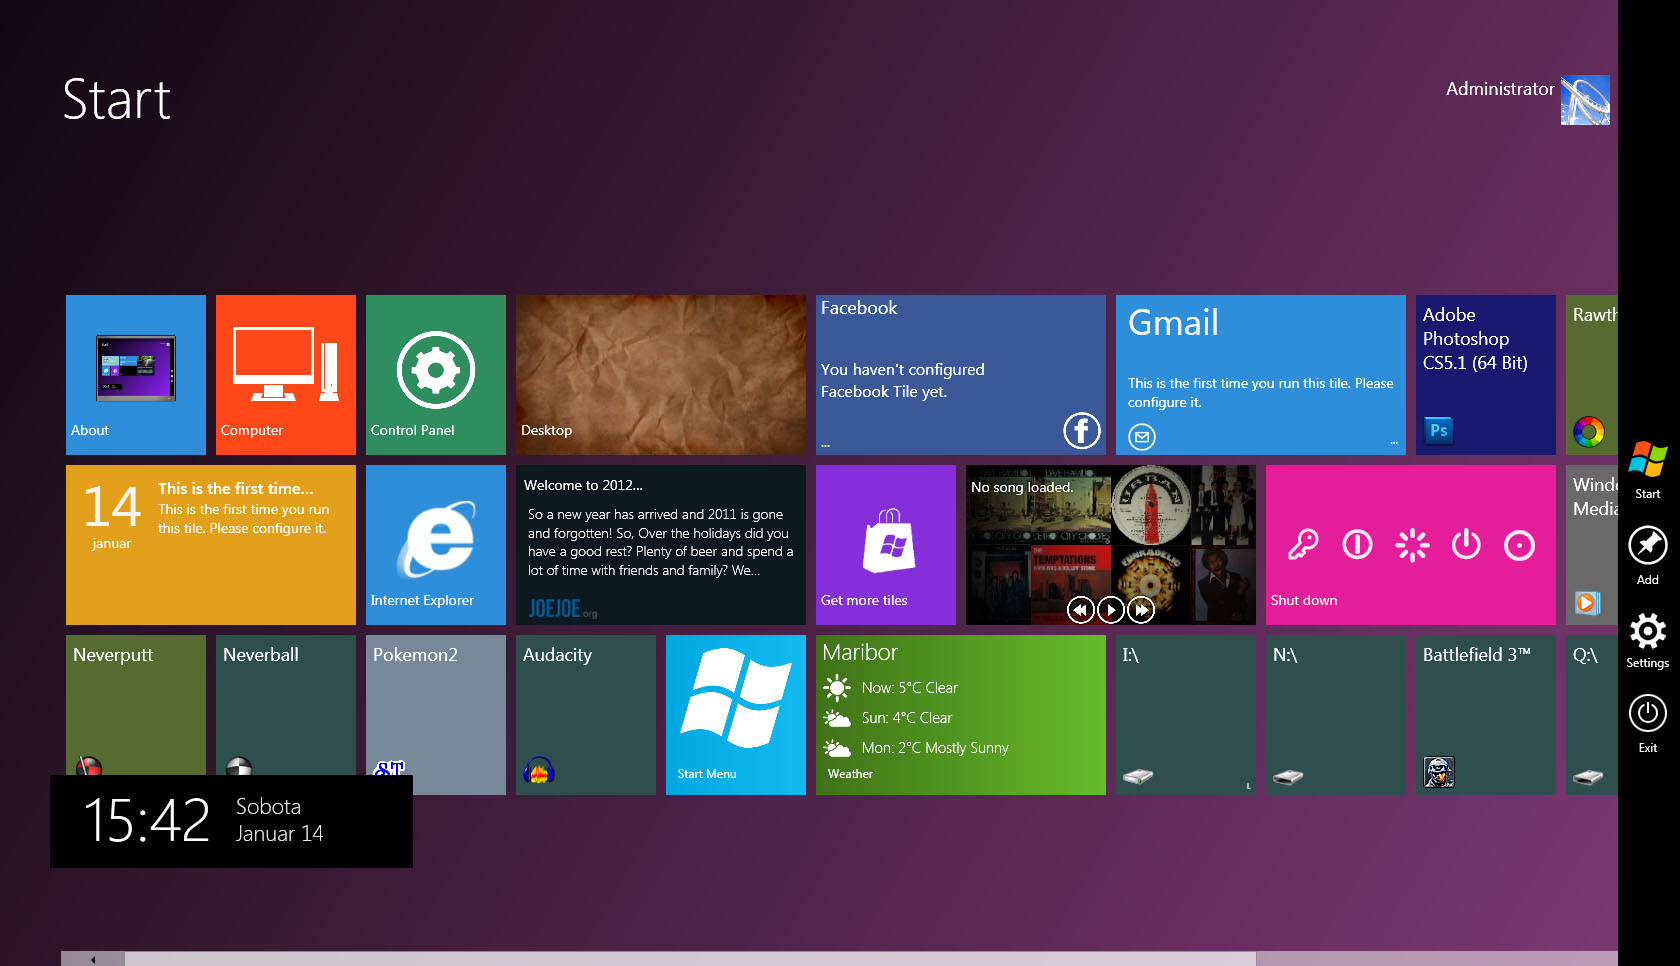Open the Start Menu Windows logo tile
This screenshot has height=966, width=1680.
point(736,715)
